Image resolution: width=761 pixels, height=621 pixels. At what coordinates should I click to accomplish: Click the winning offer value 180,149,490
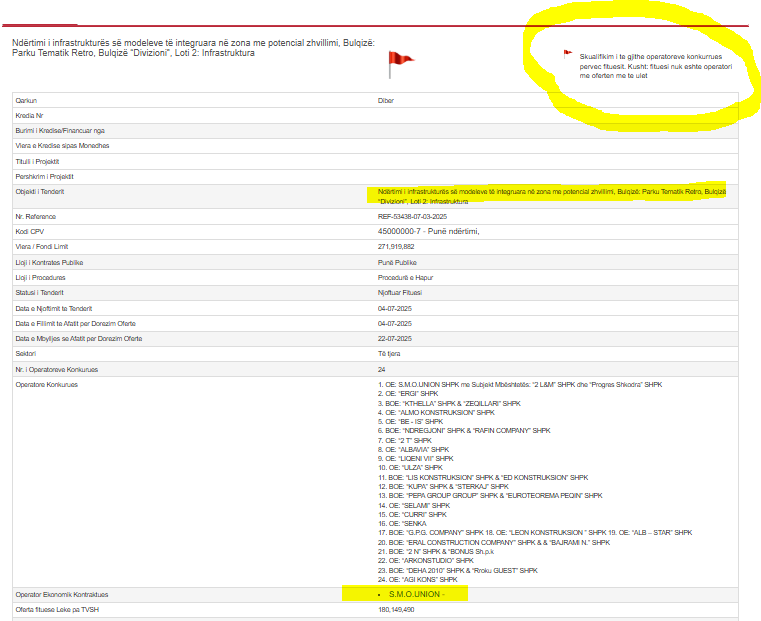point(397,609)
